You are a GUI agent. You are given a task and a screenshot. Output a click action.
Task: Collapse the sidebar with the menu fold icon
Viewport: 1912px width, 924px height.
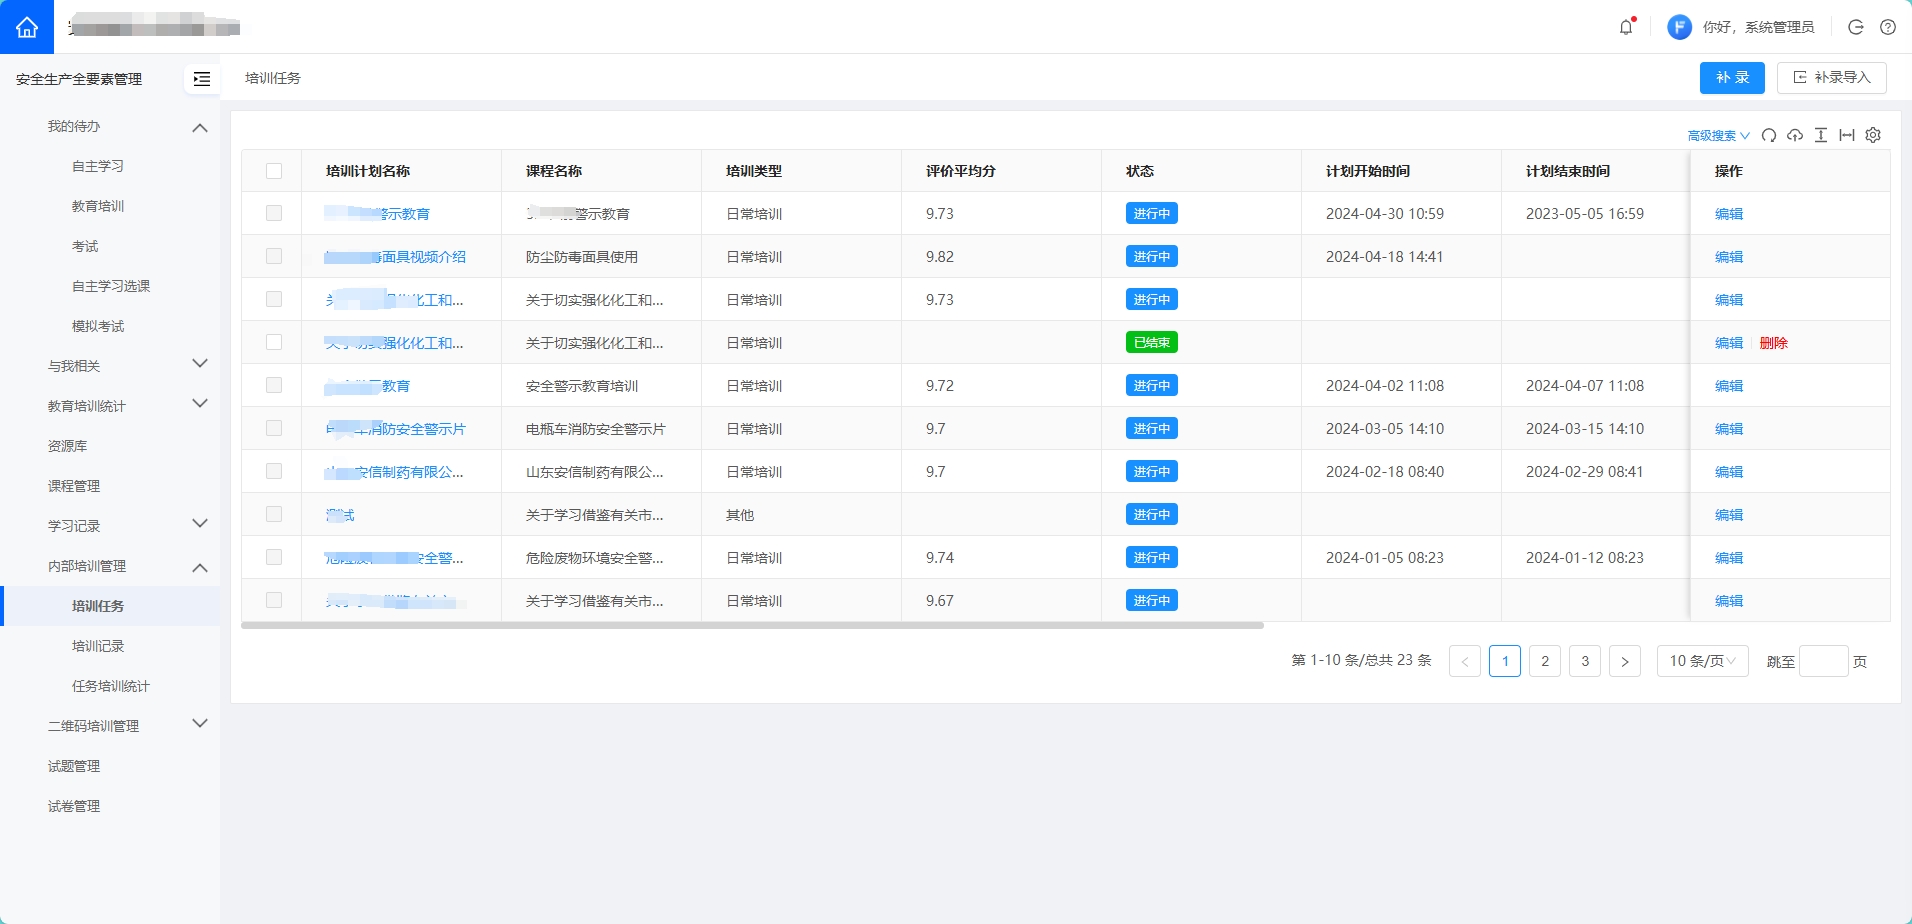(x=202, y=79)
